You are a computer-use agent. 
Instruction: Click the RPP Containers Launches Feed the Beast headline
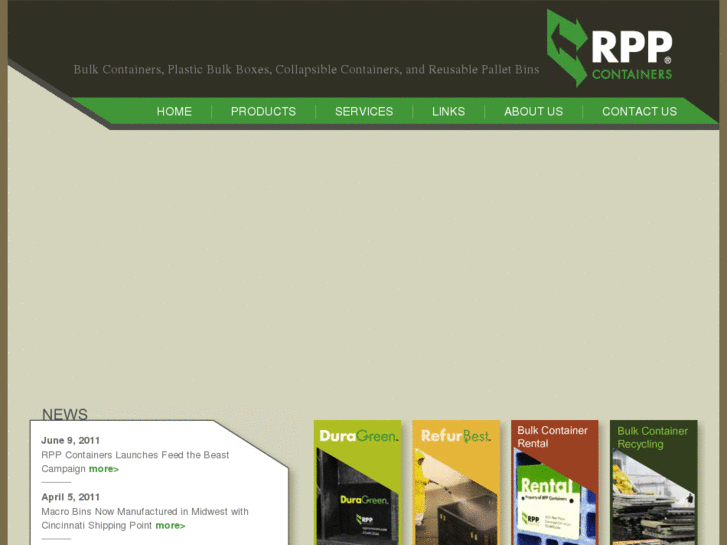[135, 462]
